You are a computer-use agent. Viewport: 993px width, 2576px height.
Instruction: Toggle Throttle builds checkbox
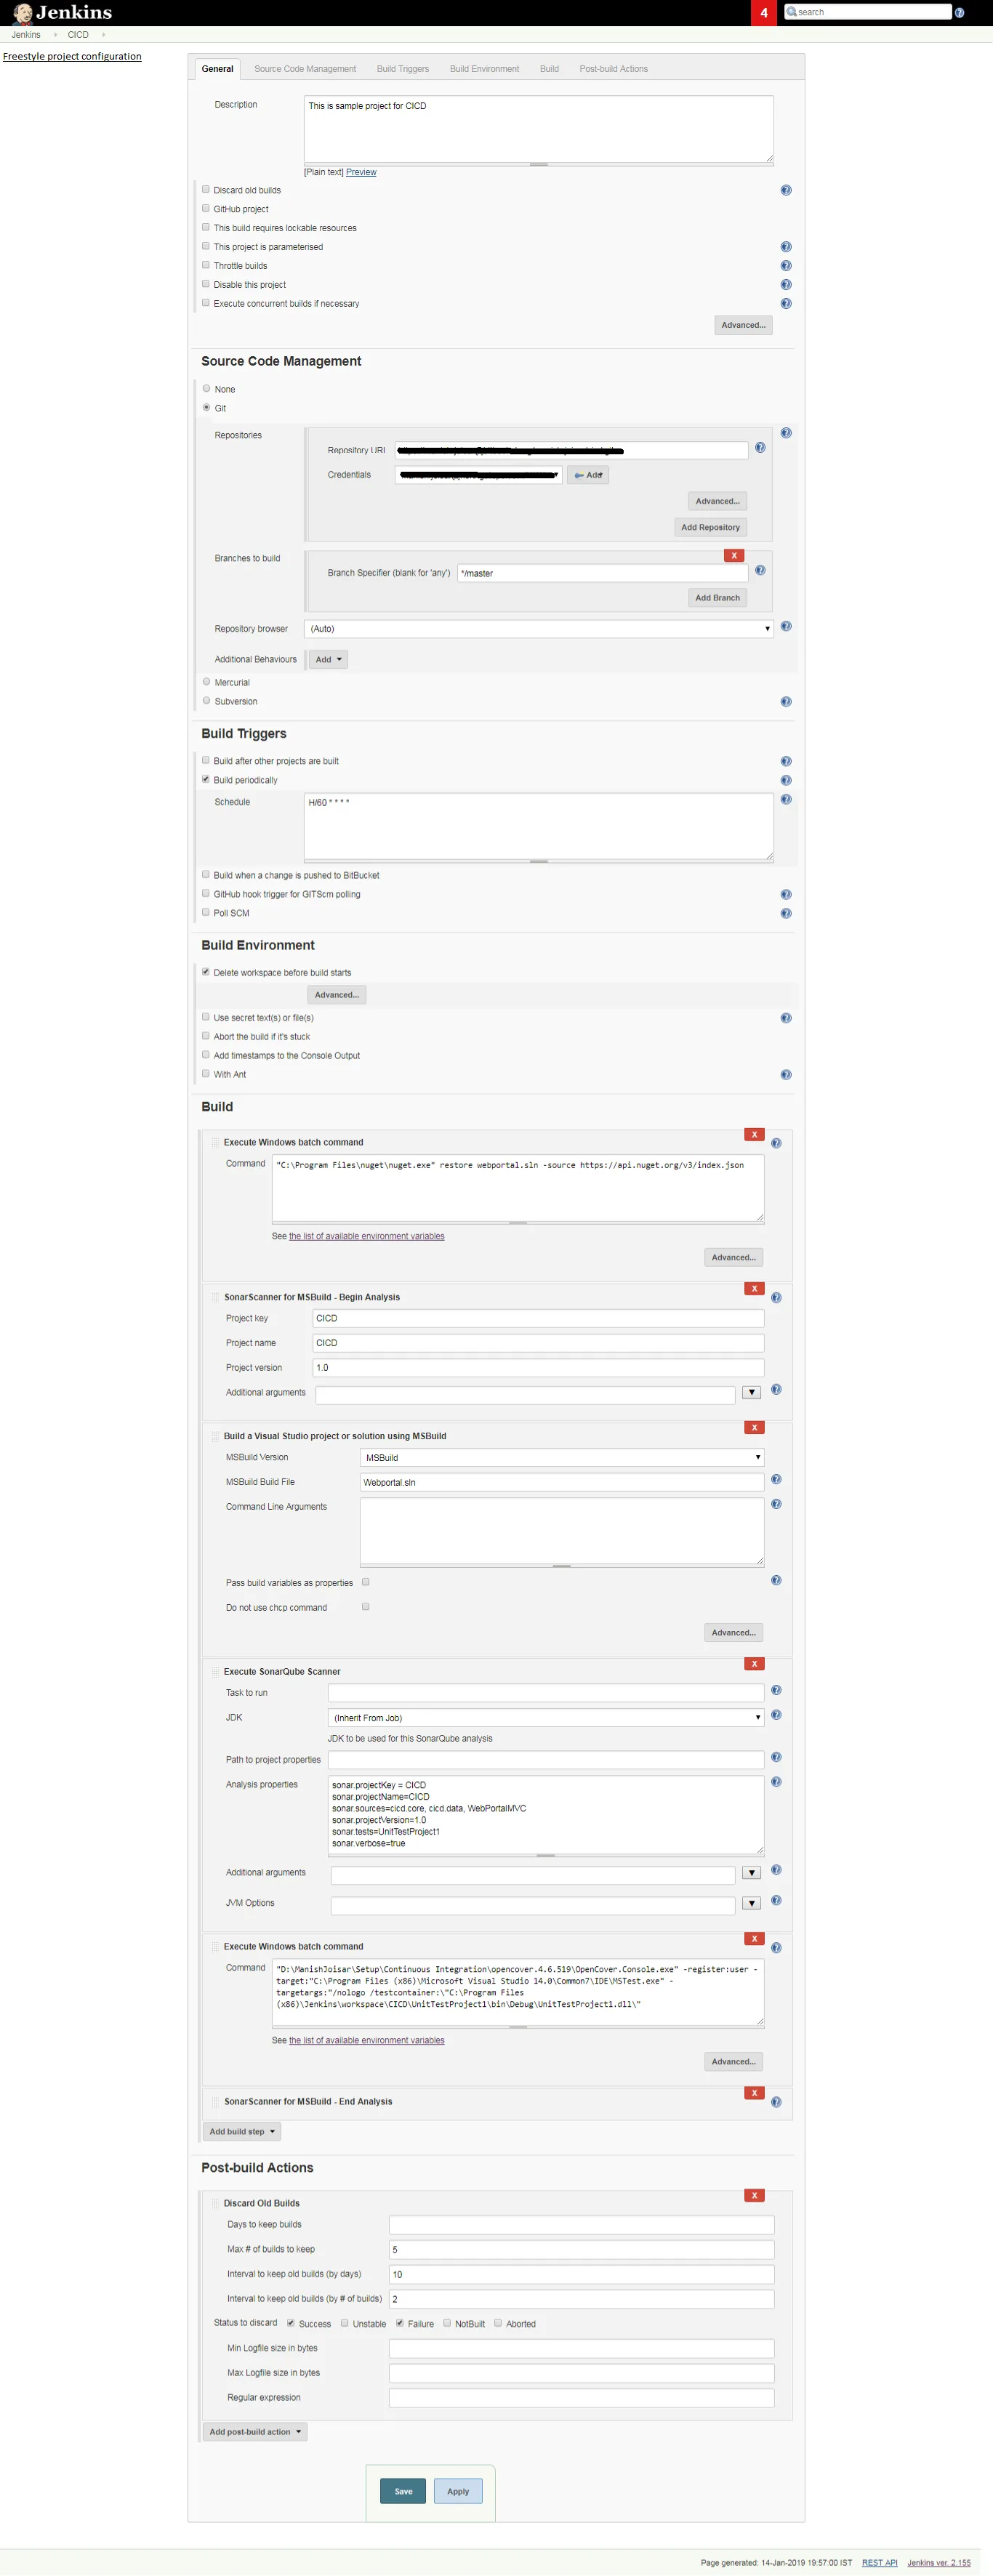[206, 265]
